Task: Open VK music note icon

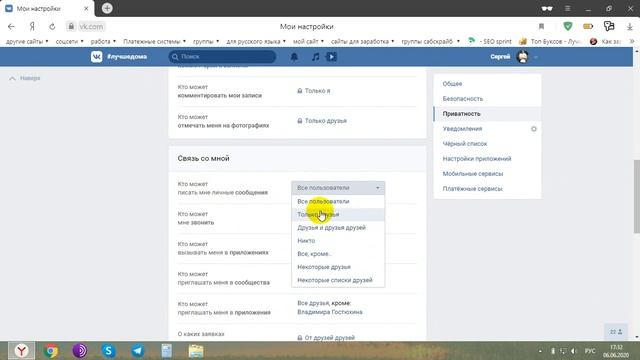Action: pyautogui.click(x=316, y=57)
